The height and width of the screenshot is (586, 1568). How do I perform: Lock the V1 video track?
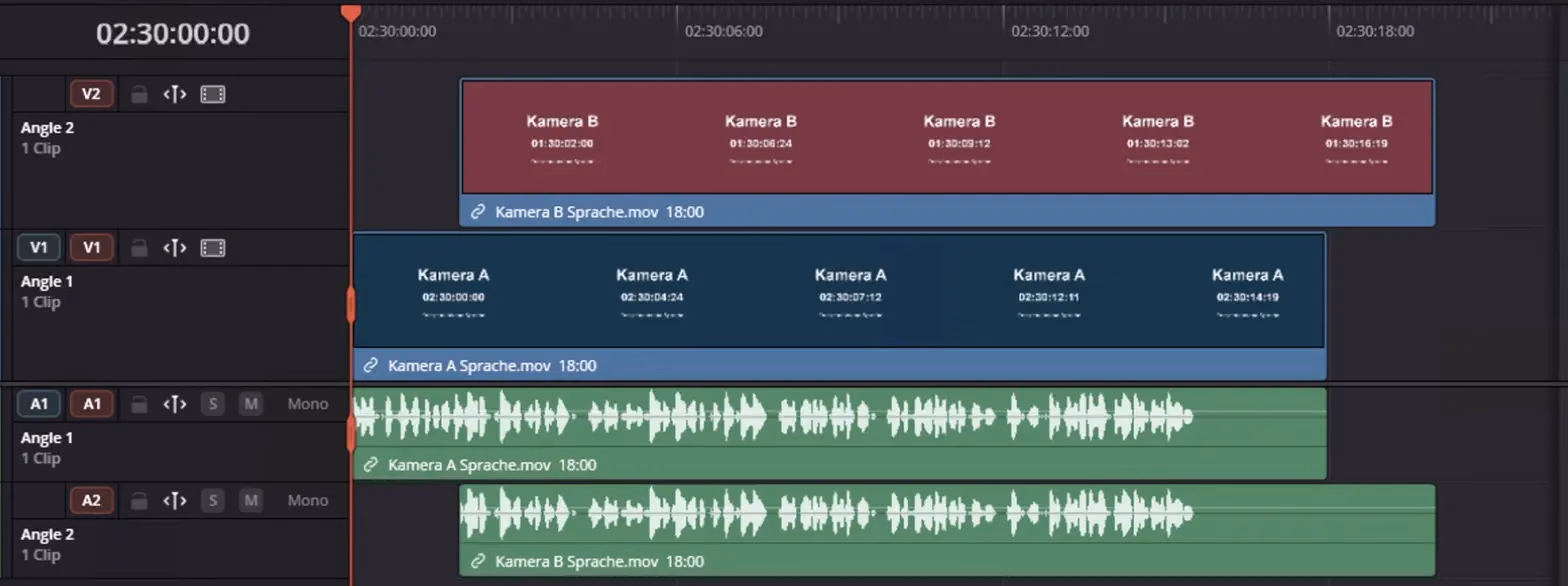(140, 248)
